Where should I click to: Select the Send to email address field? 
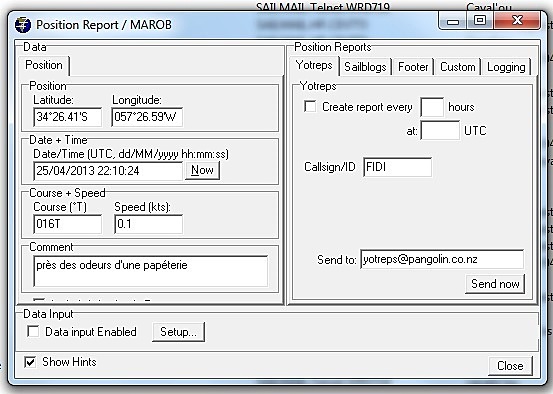(442, 259)
